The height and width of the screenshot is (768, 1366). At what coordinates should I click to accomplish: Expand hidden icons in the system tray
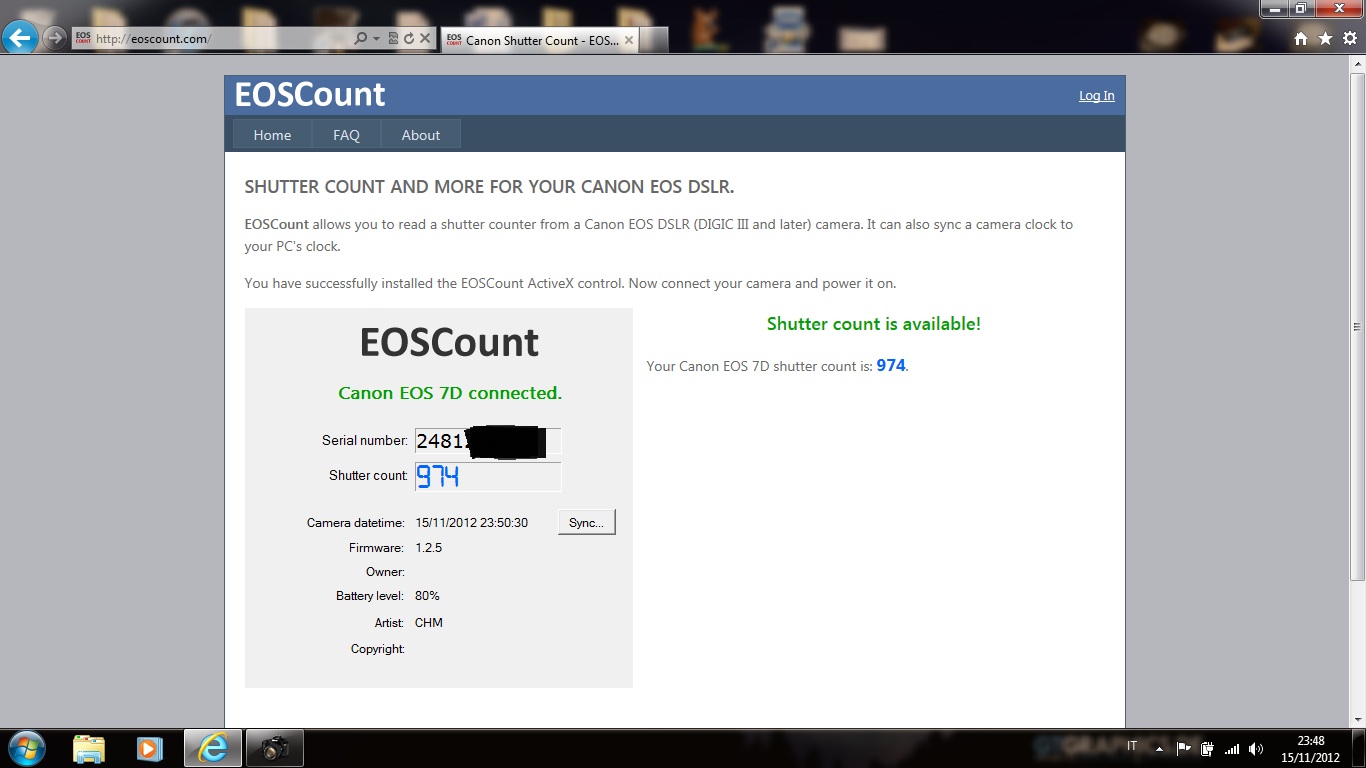tap(1159, 749)
